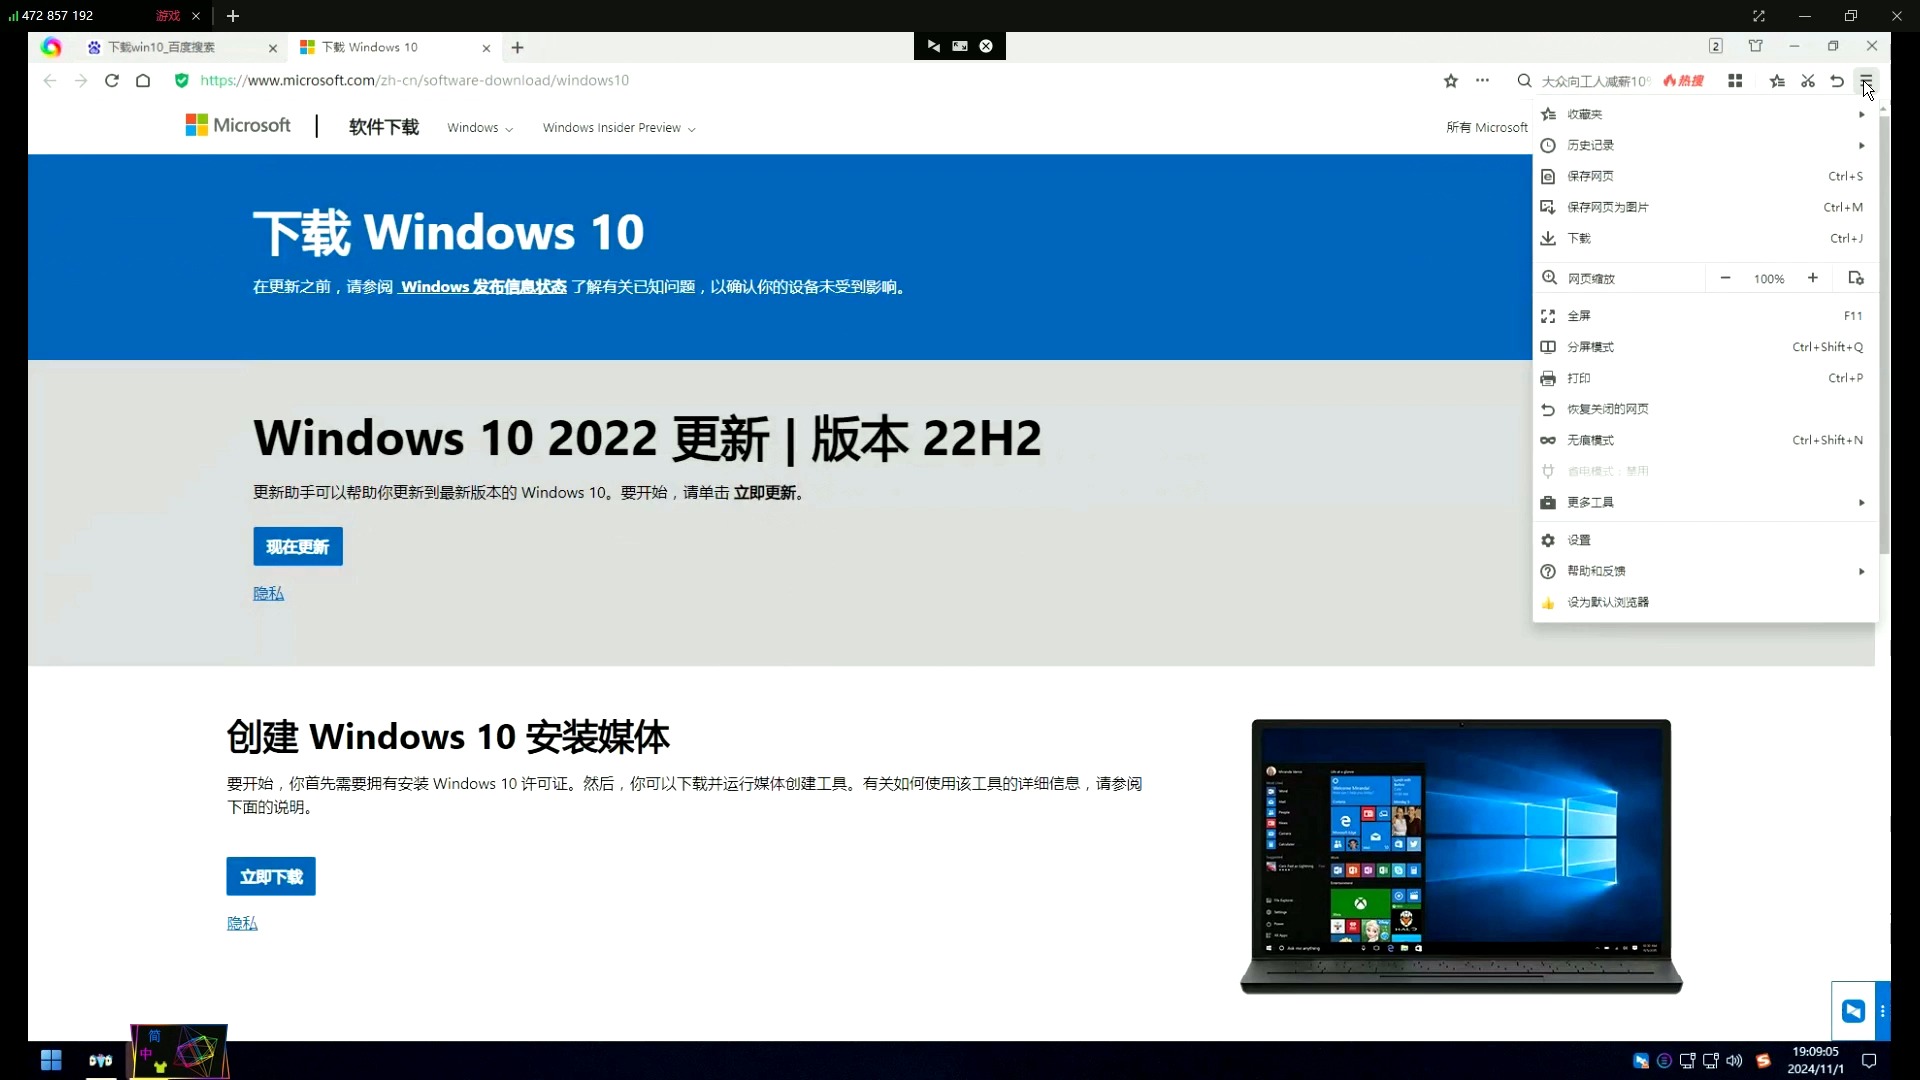Viewport: 1920px width, 1080px height.
Task: Open the browser skin shirt icon
Action: pos(1755,46)
